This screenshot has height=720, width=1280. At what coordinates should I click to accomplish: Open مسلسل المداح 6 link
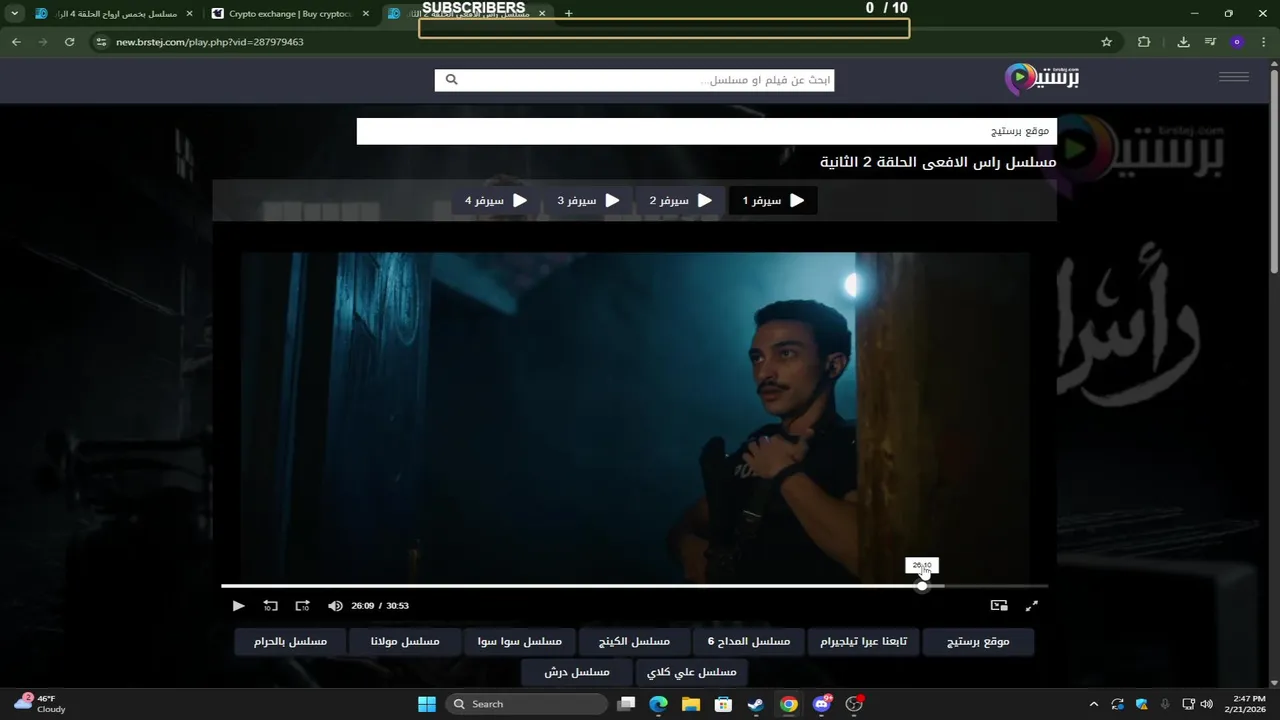(x=749, y=641)
